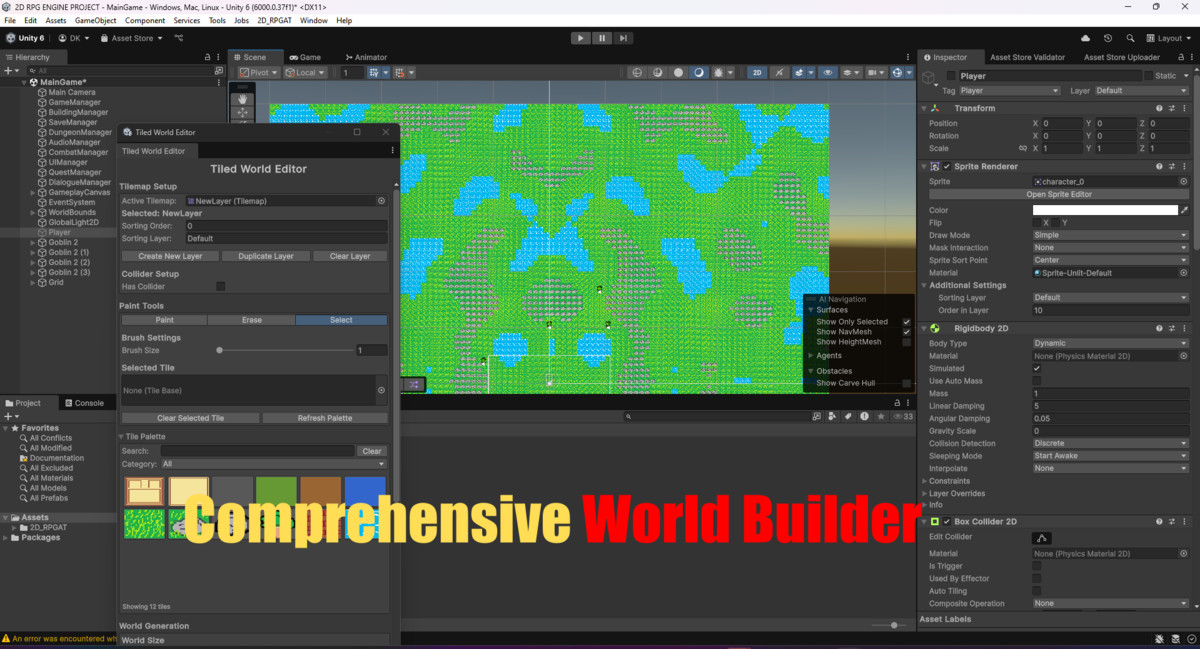This screenshot has height=649, width=1200.
Task: Switch to the Game tab
Action: coord(304,57)
